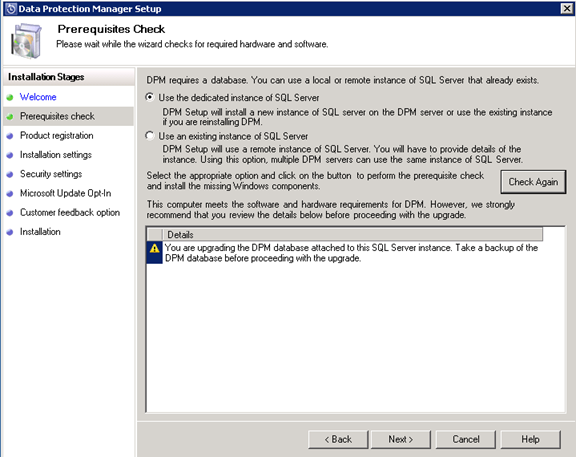Click blue bullet beside Installation stage
Screen dimensions: 576x457
coord(10,232)
